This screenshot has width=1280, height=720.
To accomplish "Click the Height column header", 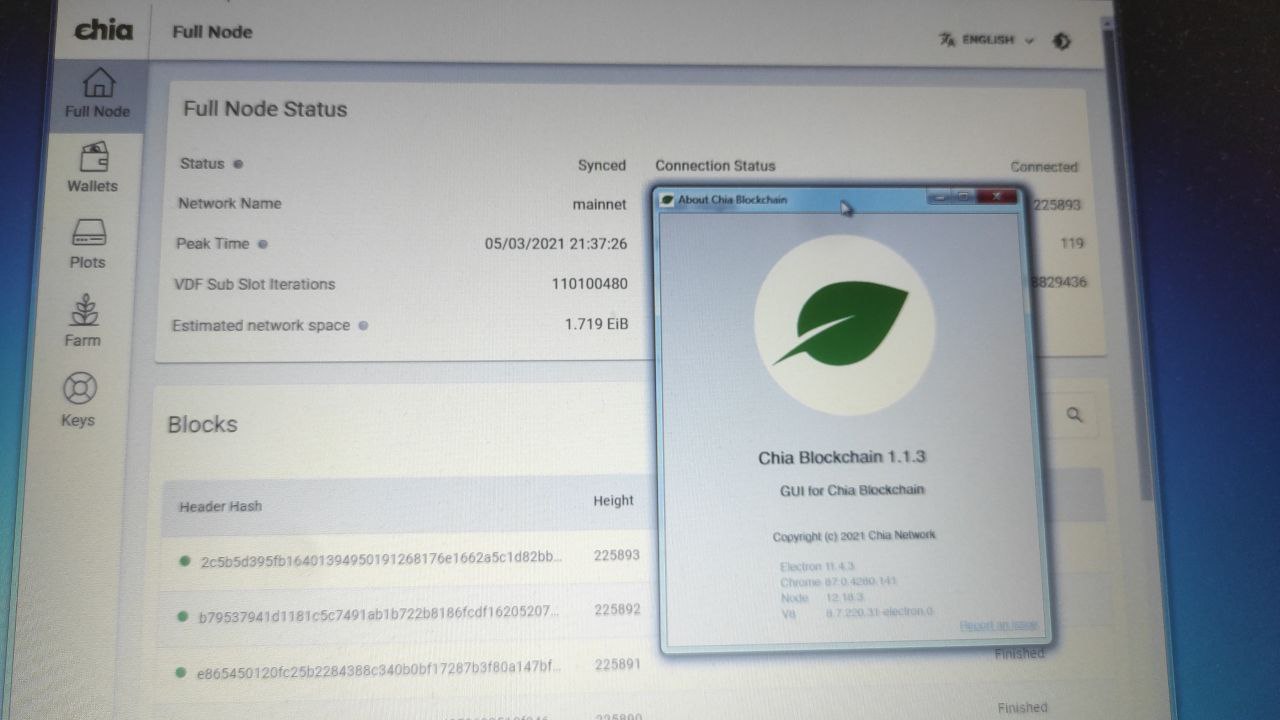I will click(613, 500).
